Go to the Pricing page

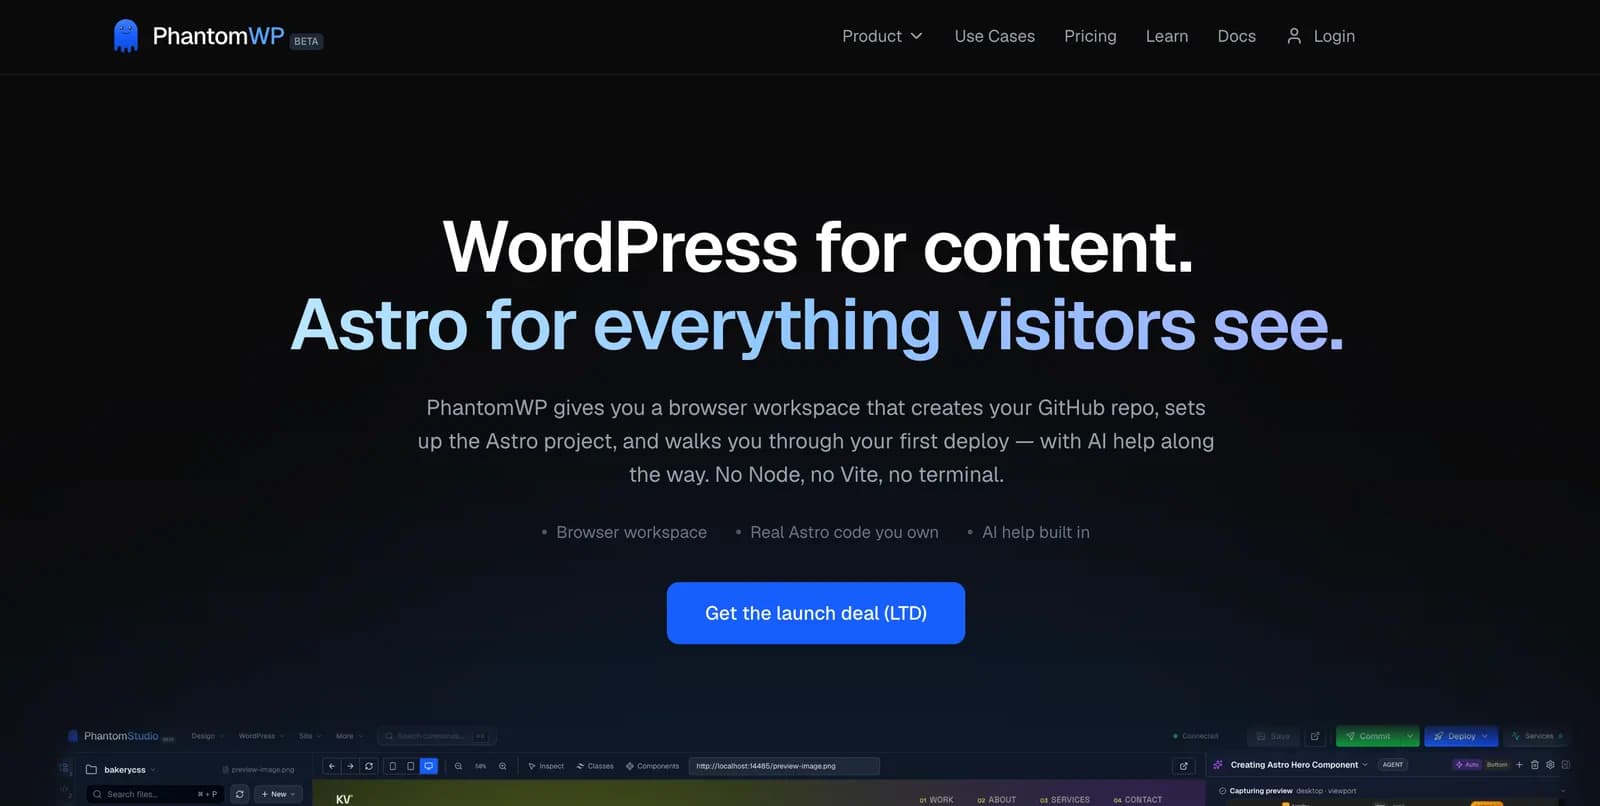1090,36
